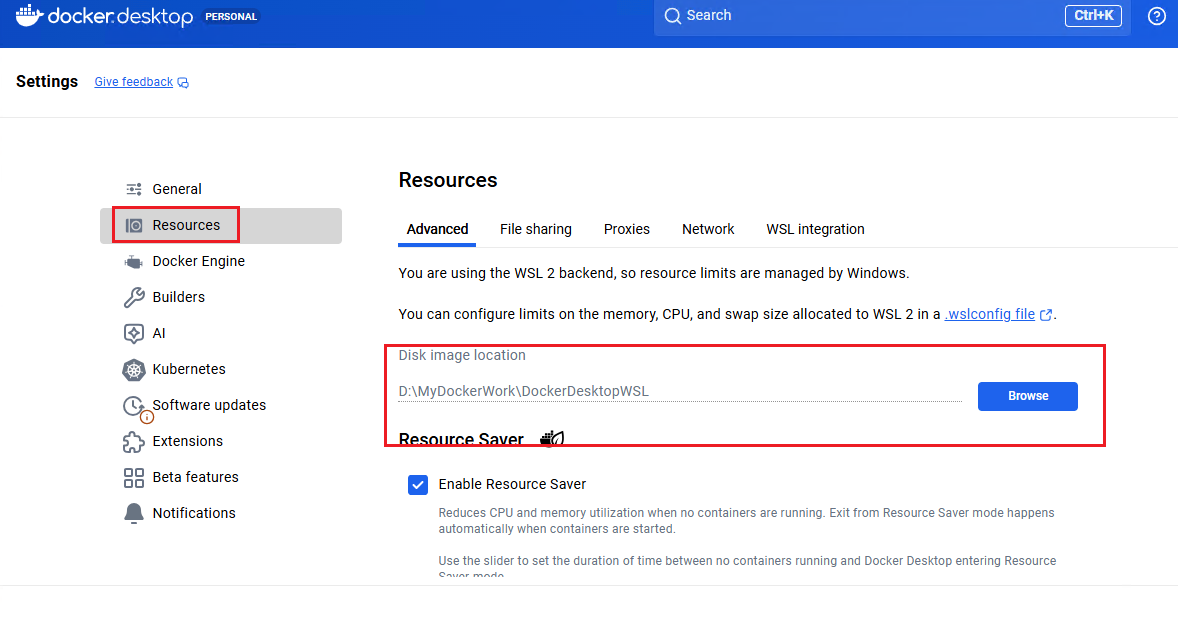Select Resources in the settings sidebar
Screen dimensions: 1178x620
(x=221, y=225)
